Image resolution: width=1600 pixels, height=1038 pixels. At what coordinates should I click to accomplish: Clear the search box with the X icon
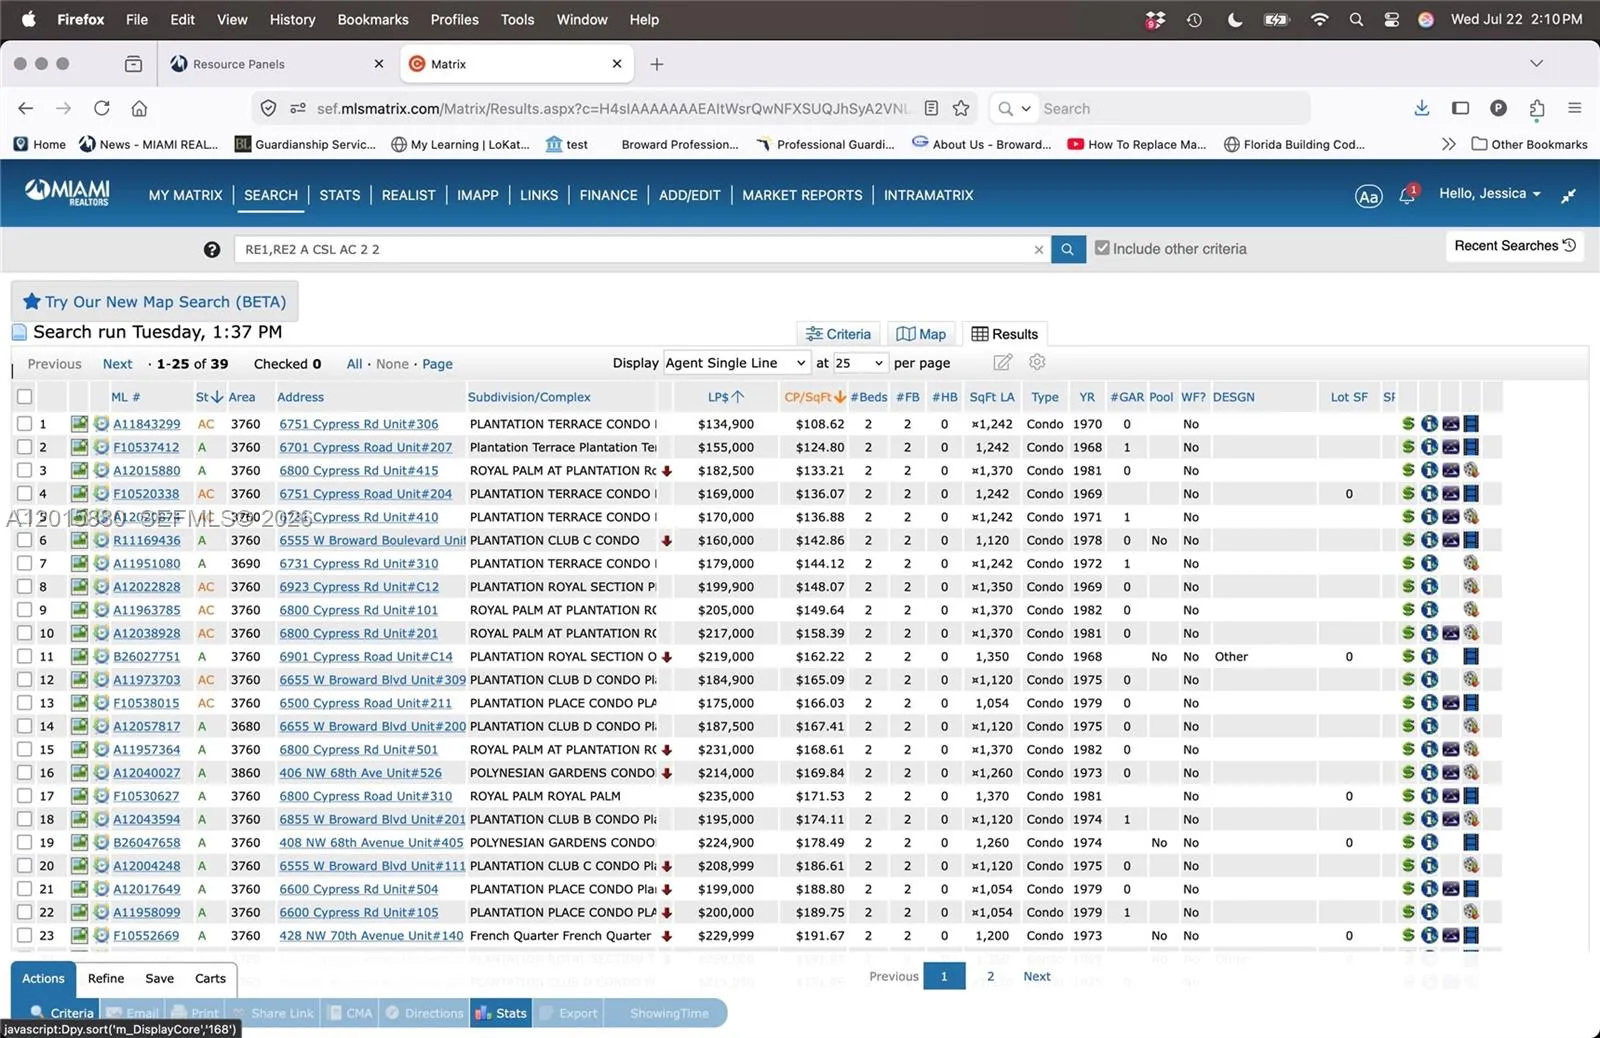pos(1039,250)
